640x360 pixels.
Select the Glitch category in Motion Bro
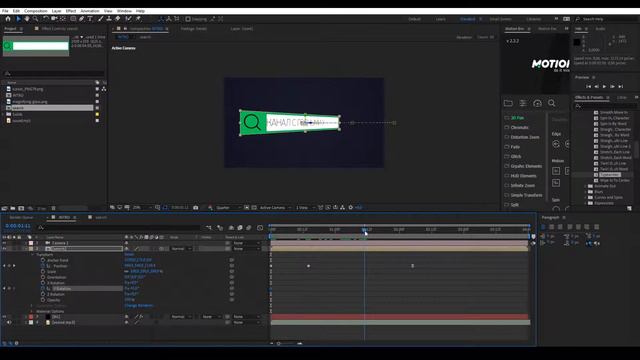516,156
